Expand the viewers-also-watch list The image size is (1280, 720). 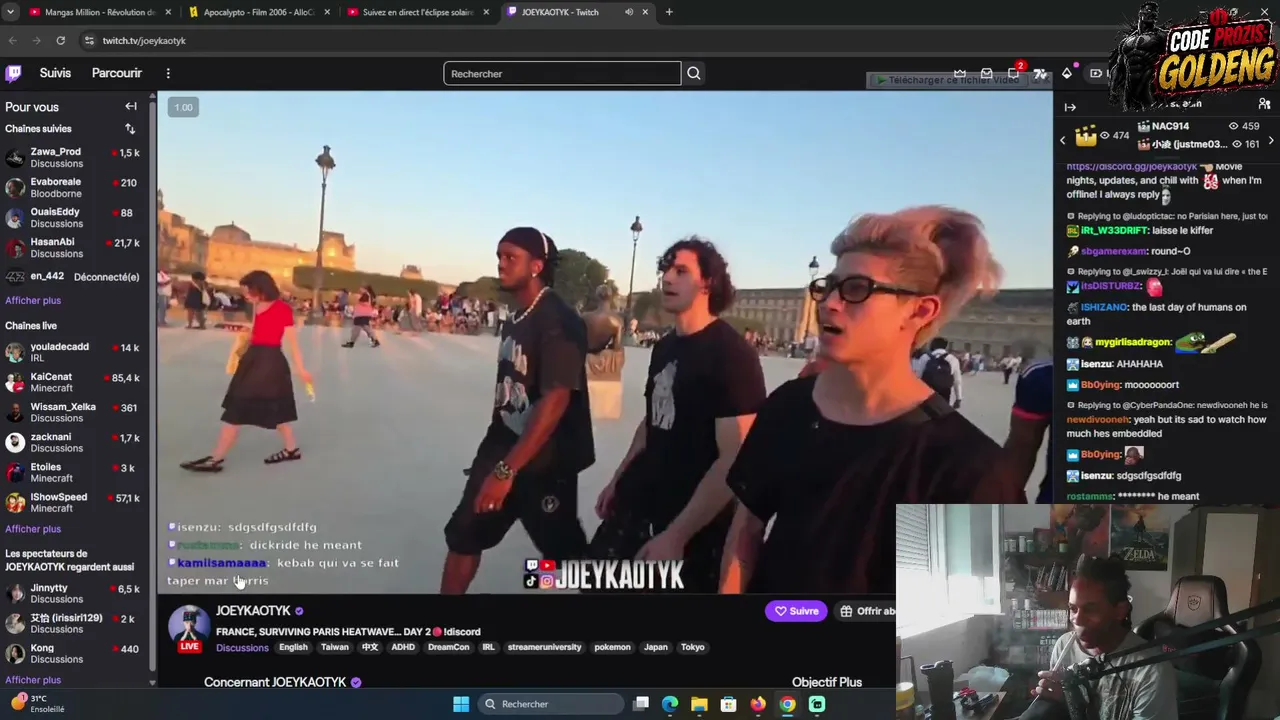[x=33, y=680]
